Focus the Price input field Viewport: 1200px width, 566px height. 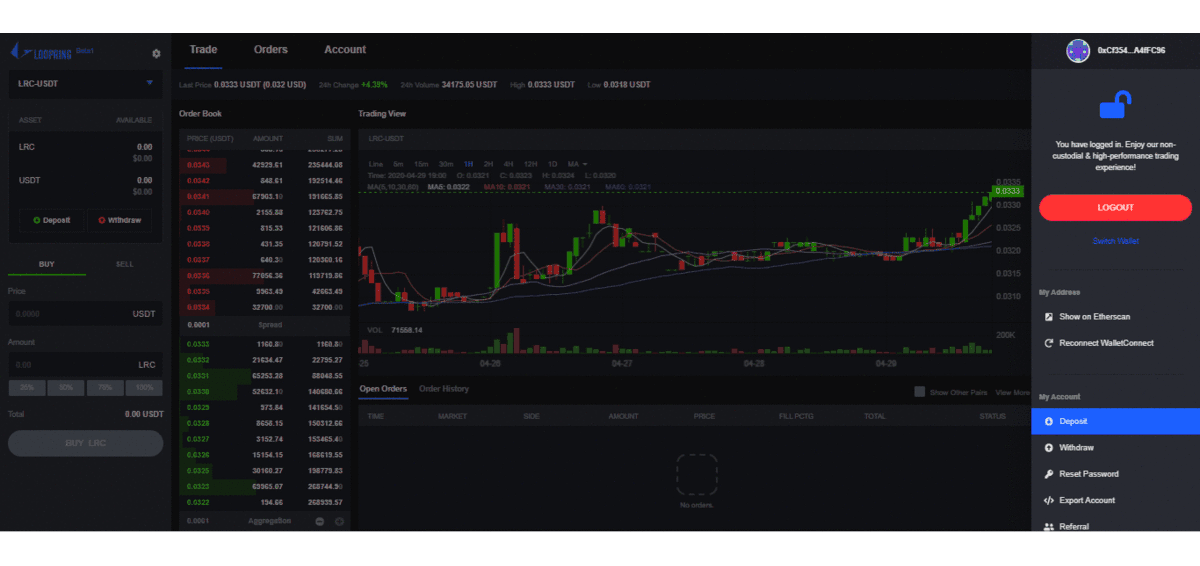point(85,313)
